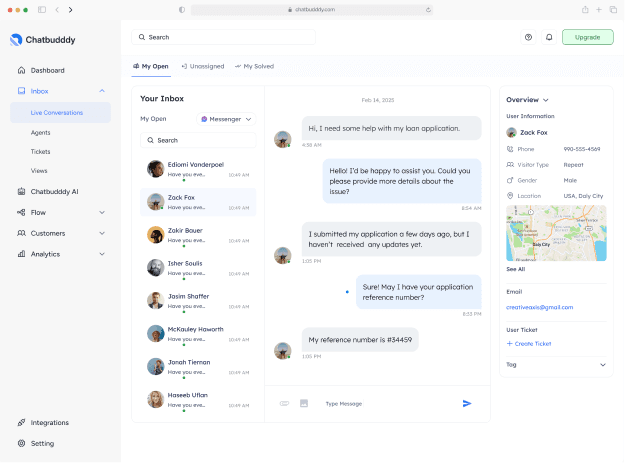Open Chatbudddy AI robot icon
This screenshot has width=625, height=463.
[22, 191]
